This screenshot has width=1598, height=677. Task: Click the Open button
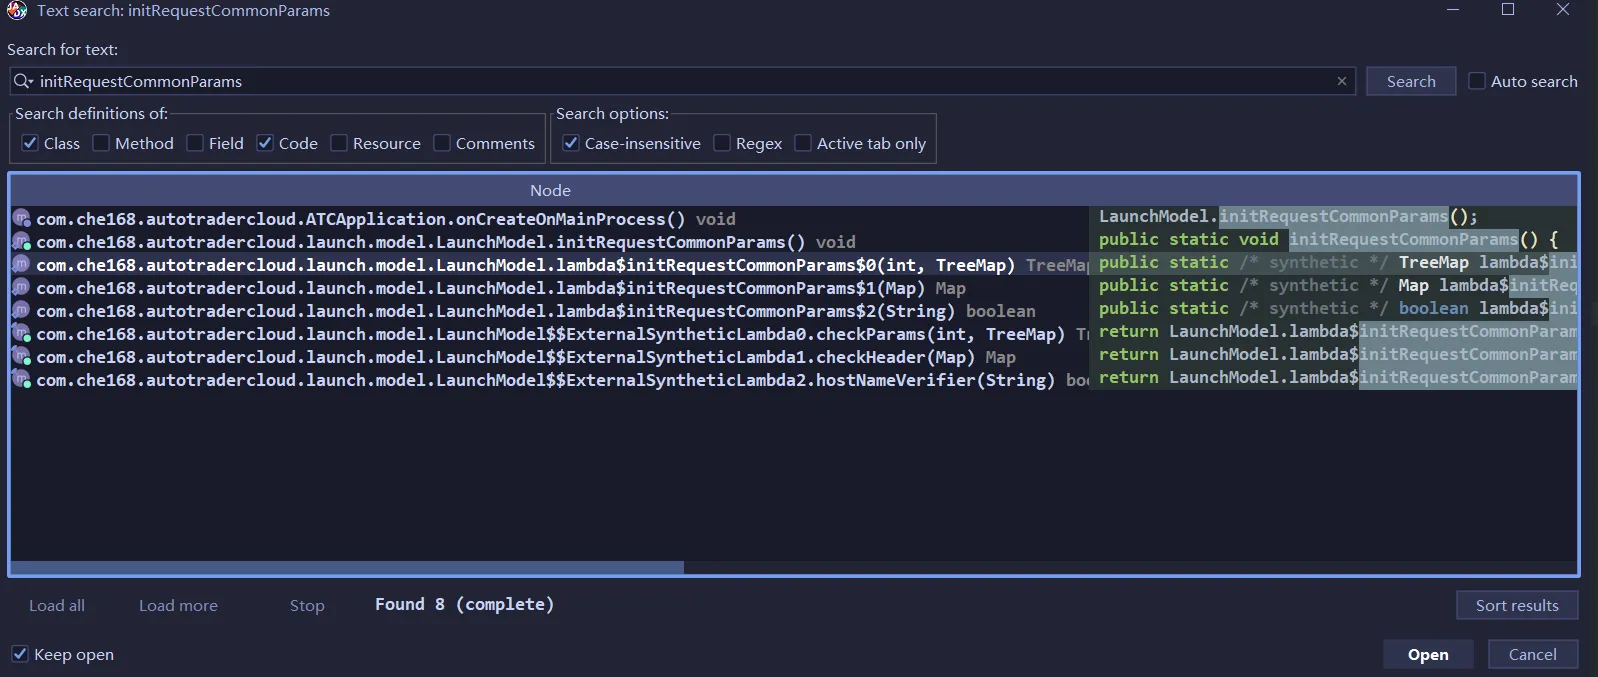coord(1428,654)
